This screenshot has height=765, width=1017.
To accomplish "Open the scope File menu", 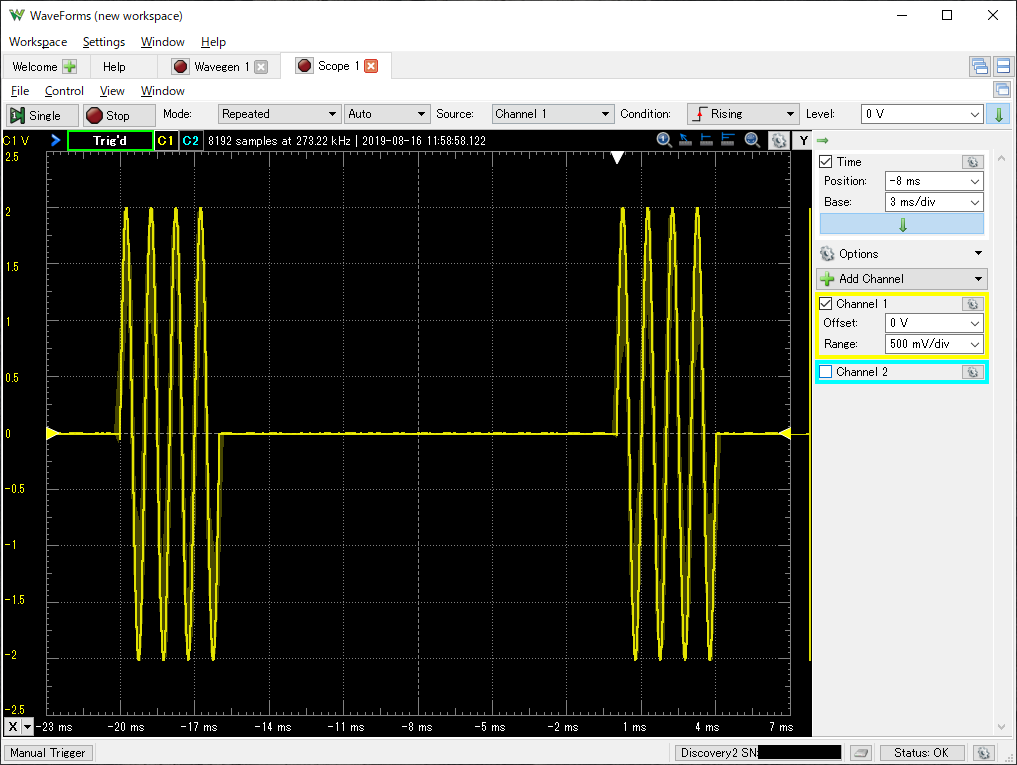I will point(20,91).
